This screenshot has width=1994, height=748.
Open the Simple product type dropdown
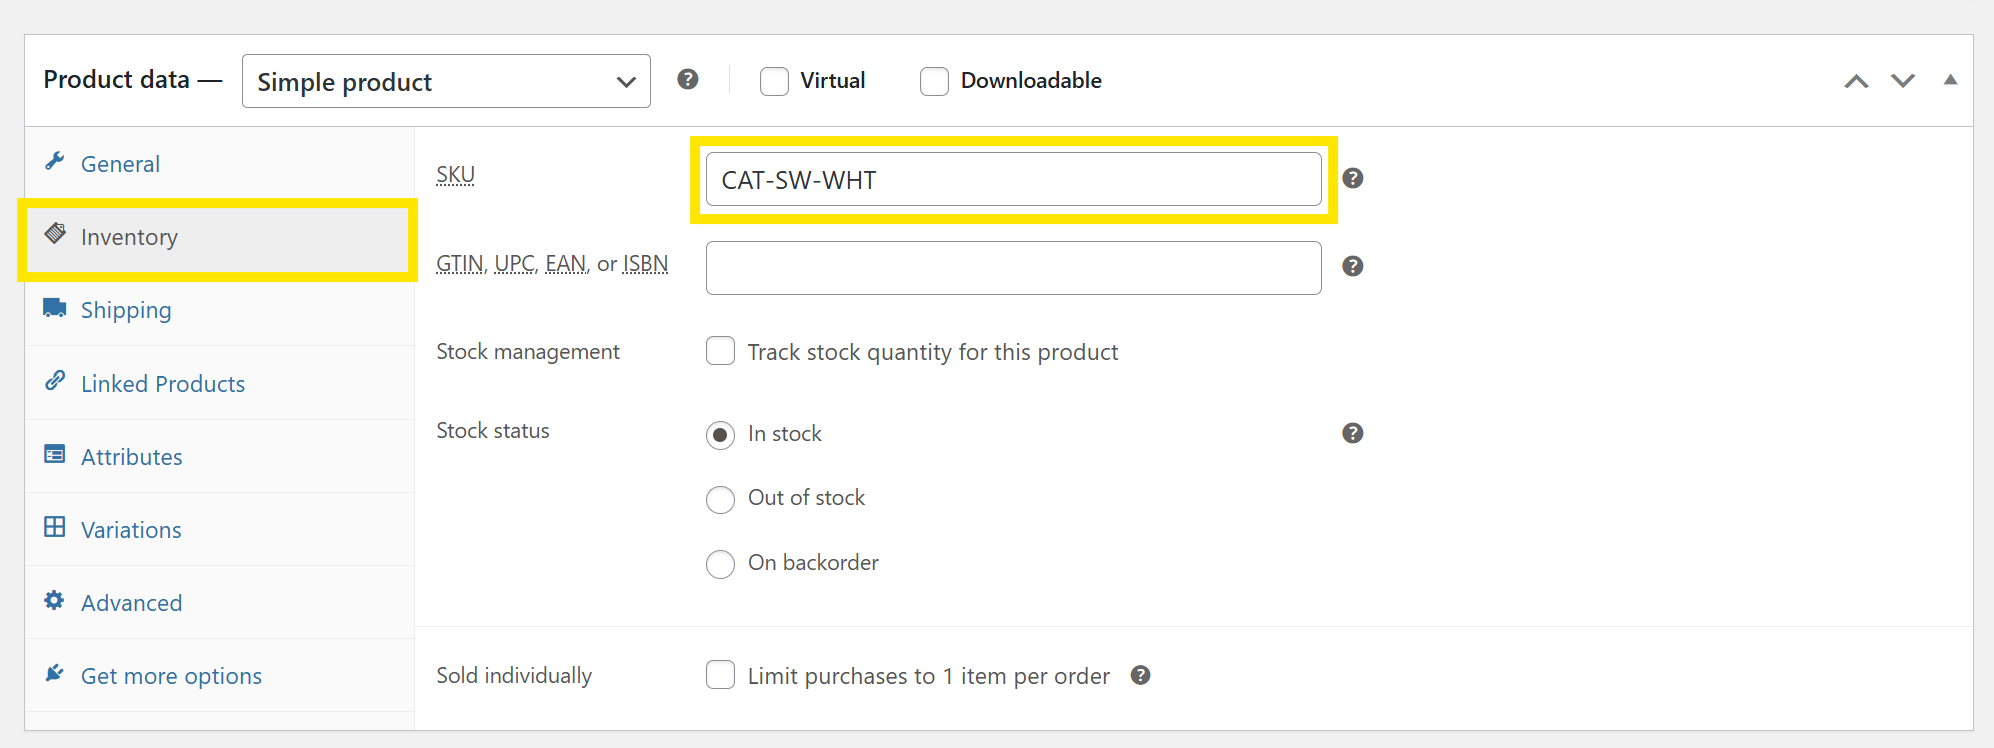coord(446,81)
